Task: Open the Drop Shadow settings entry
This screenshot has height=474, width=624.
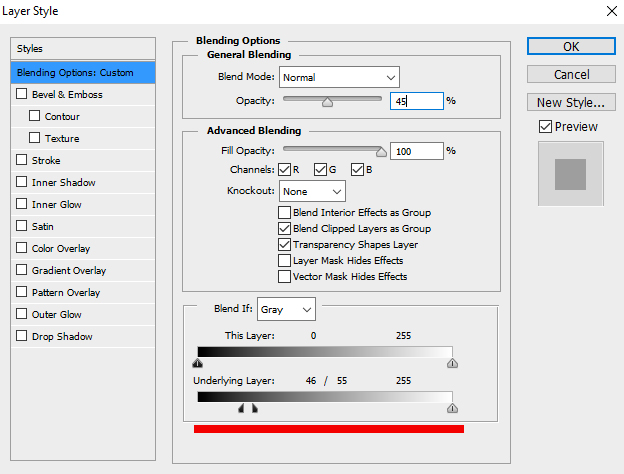Action: tap(62, 336)
